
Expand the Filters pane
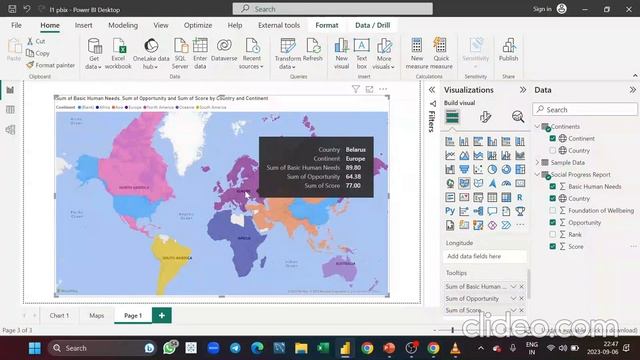coord(432,90)
